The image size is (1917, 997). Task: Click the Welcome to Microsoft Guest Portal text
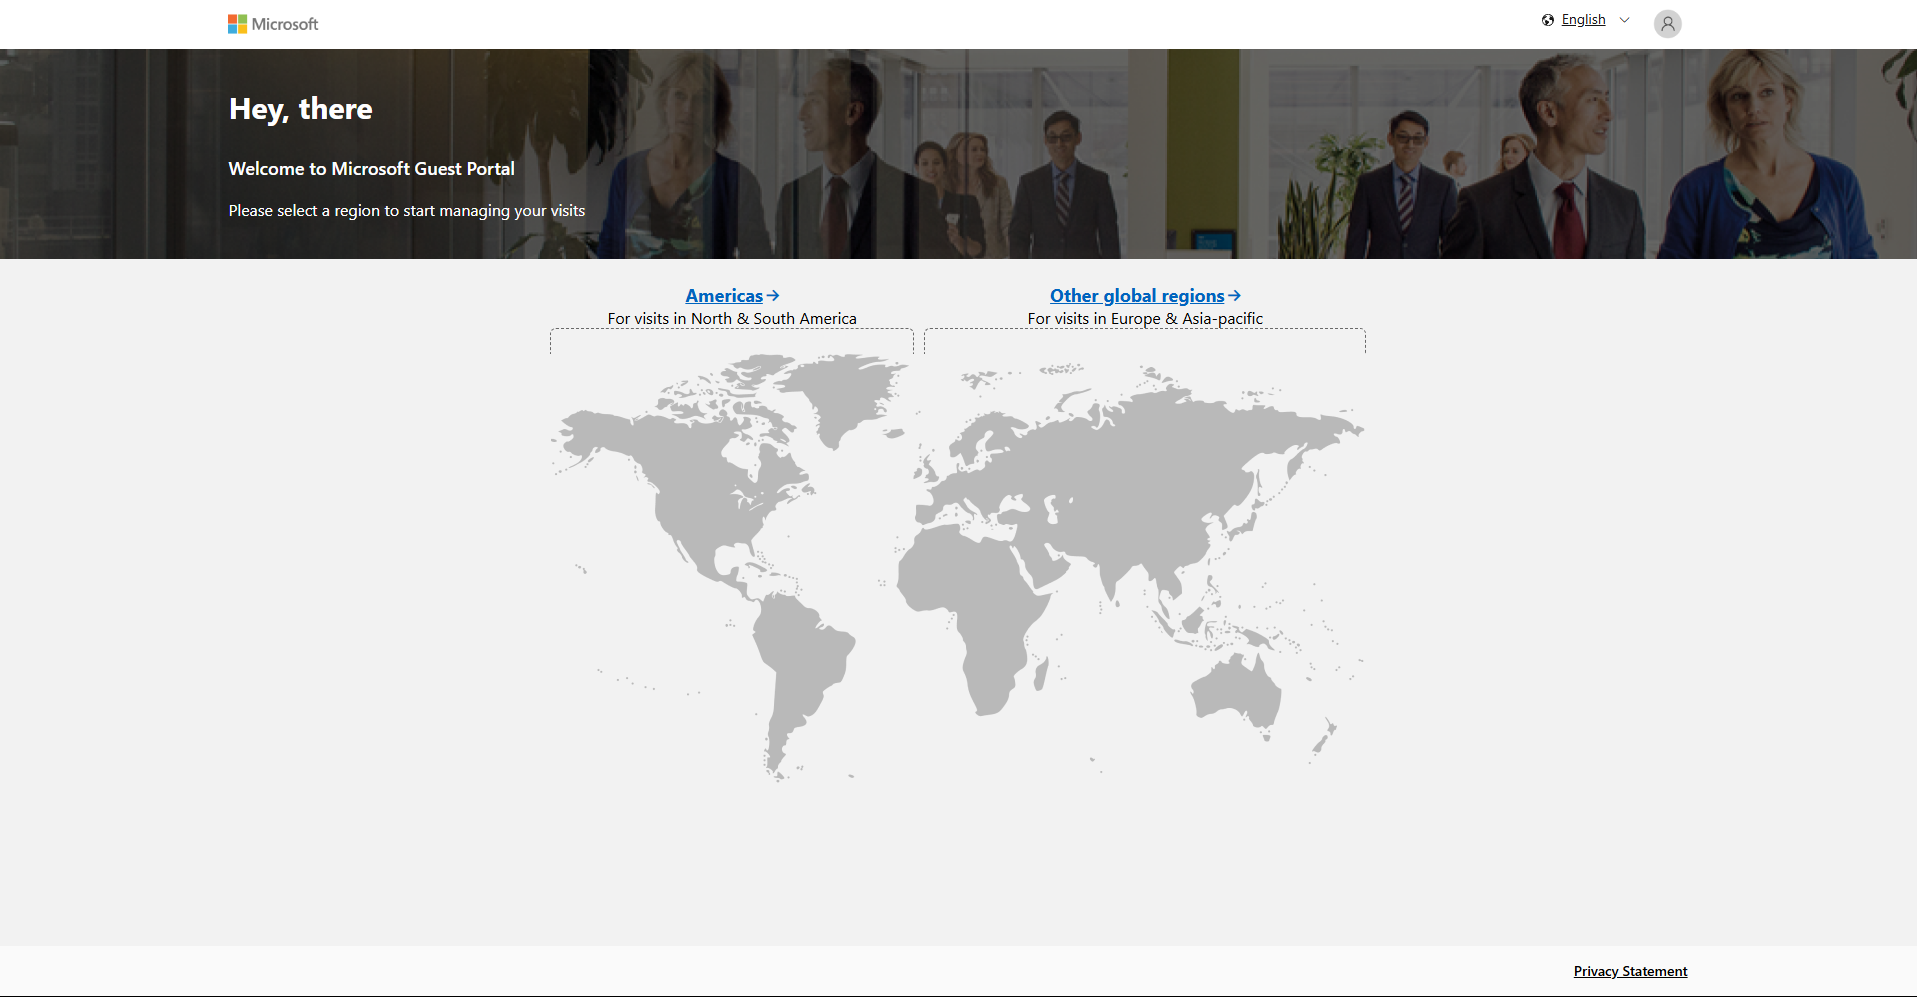click(x=371, y=169)
